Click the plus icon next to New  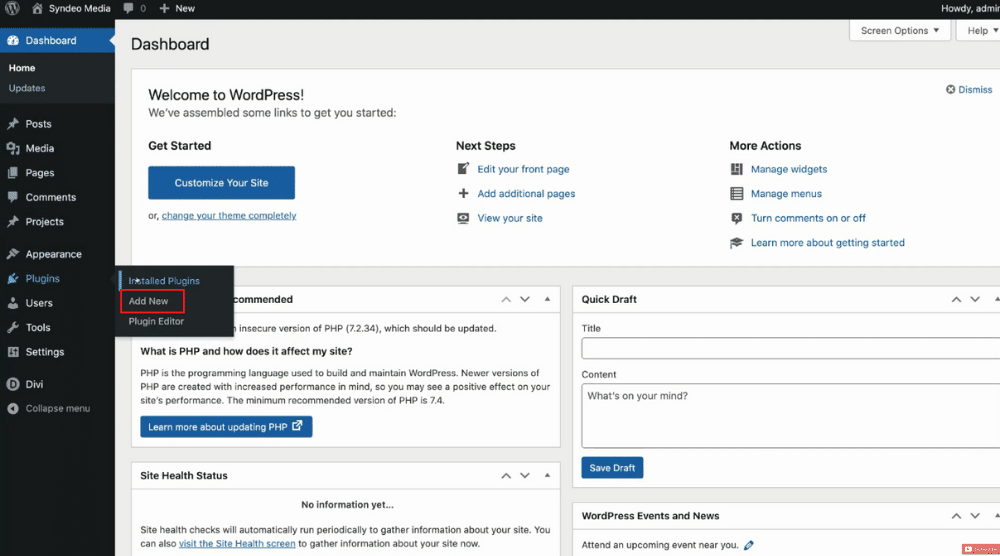[165, 8]
